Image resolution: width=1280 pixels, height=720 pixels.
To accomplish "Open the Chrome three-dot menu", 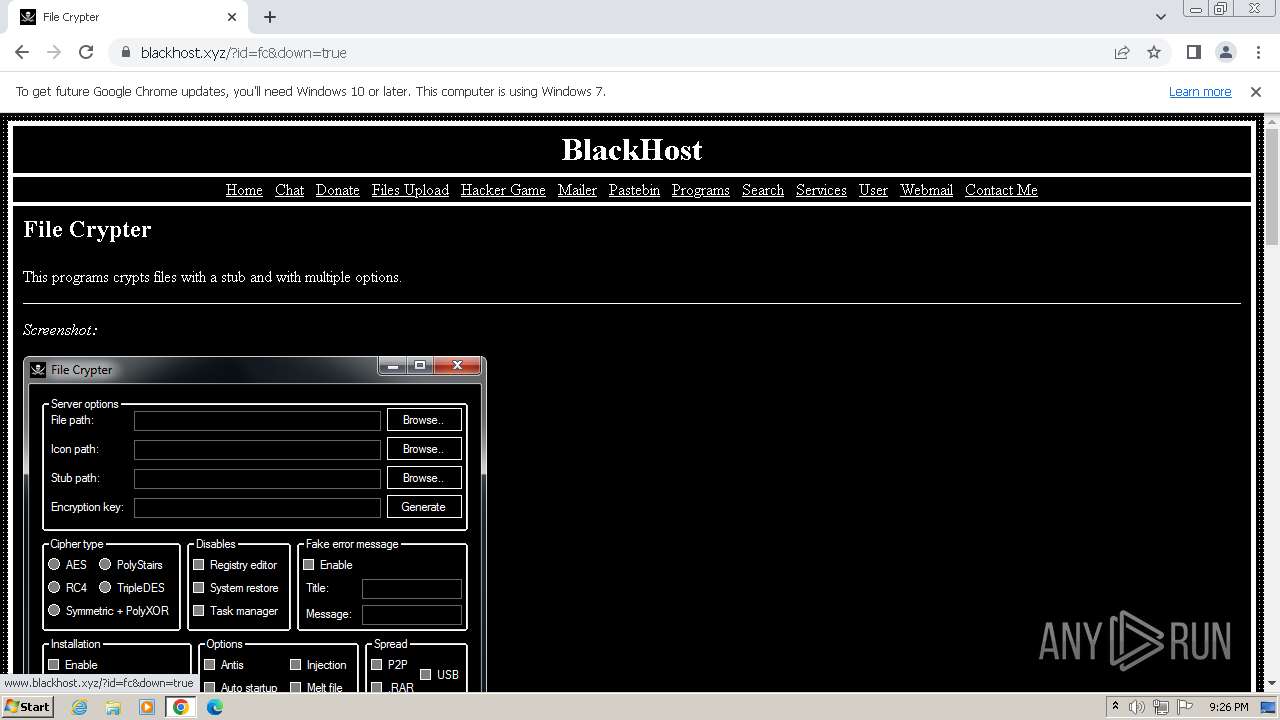I will 1257,52.
